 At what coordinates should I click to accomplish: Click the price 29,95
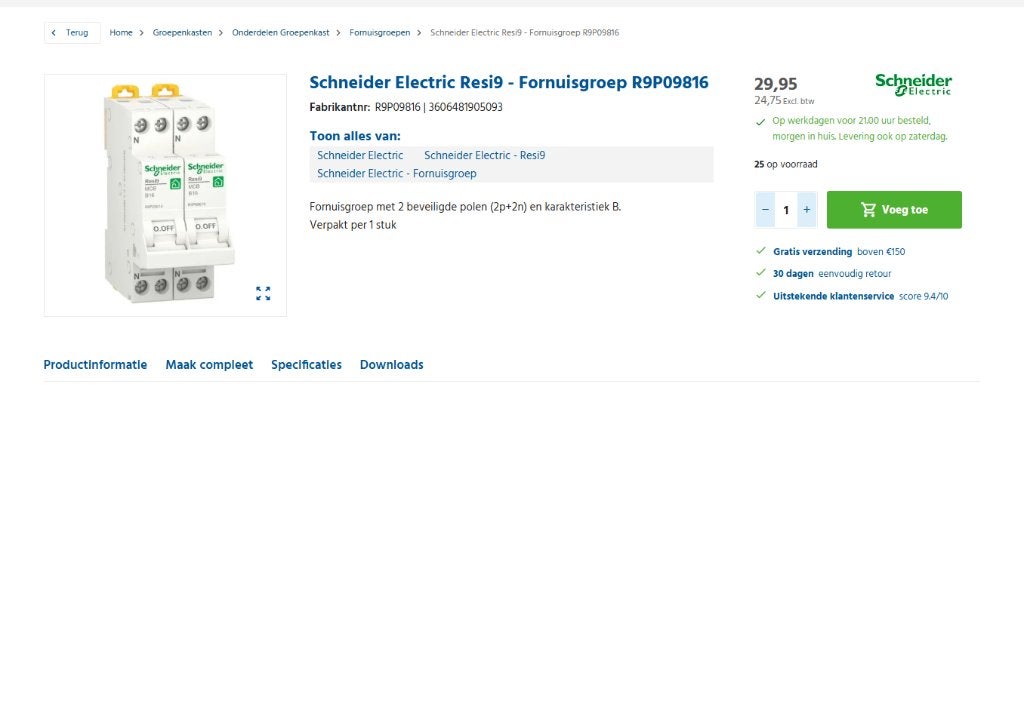775,84
